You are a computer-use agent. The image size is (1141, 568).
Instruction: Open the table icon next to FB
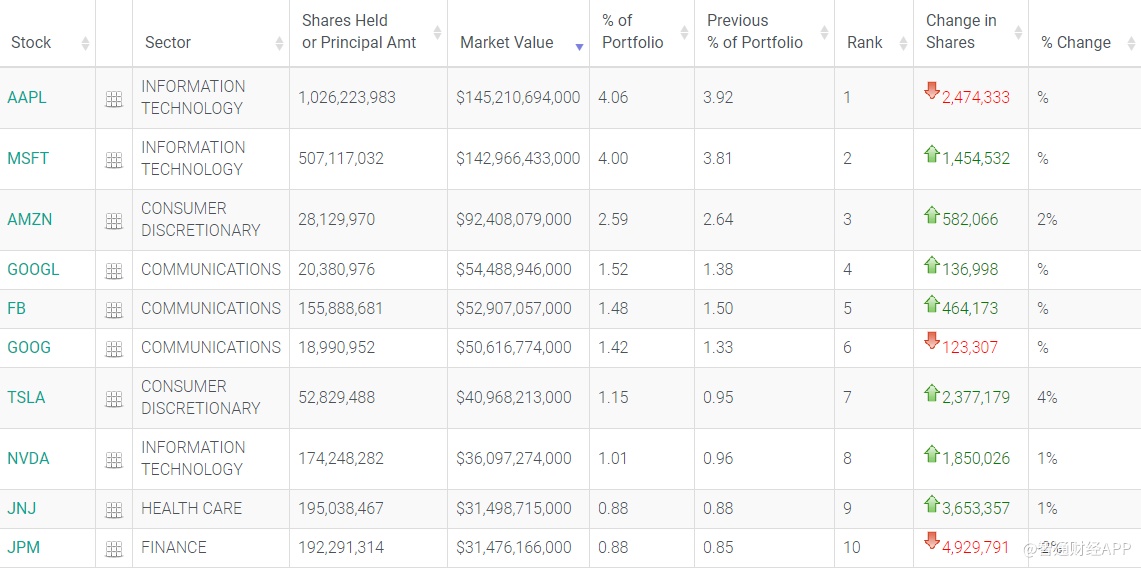pyautogui.click(x=114, y=310)
